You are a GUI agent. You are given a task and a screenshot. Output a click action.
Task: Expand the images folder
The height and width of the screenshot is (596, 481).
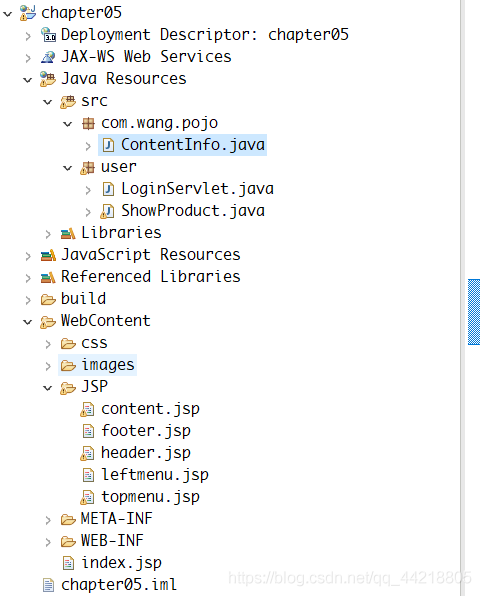48,366
